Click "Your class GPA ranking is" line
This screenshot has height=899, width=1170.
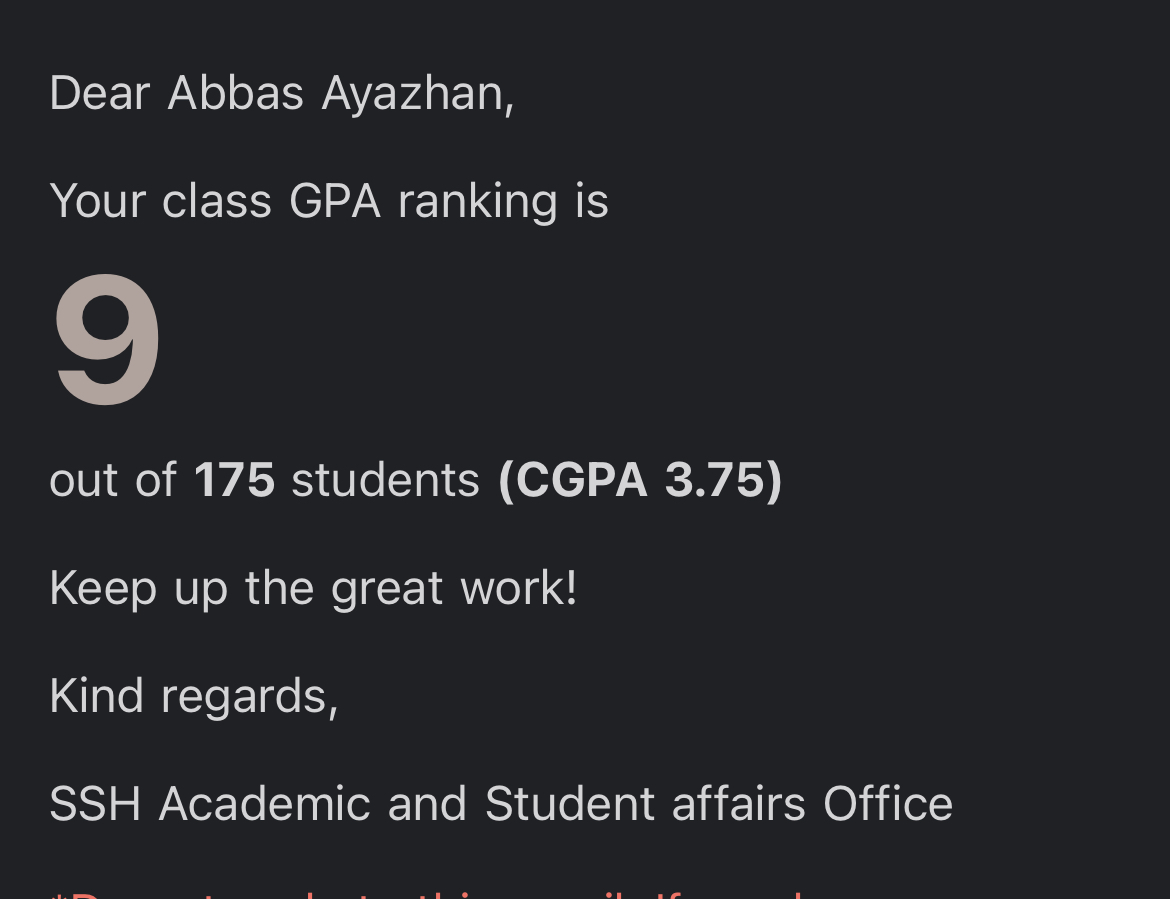[x=329, y=202]
